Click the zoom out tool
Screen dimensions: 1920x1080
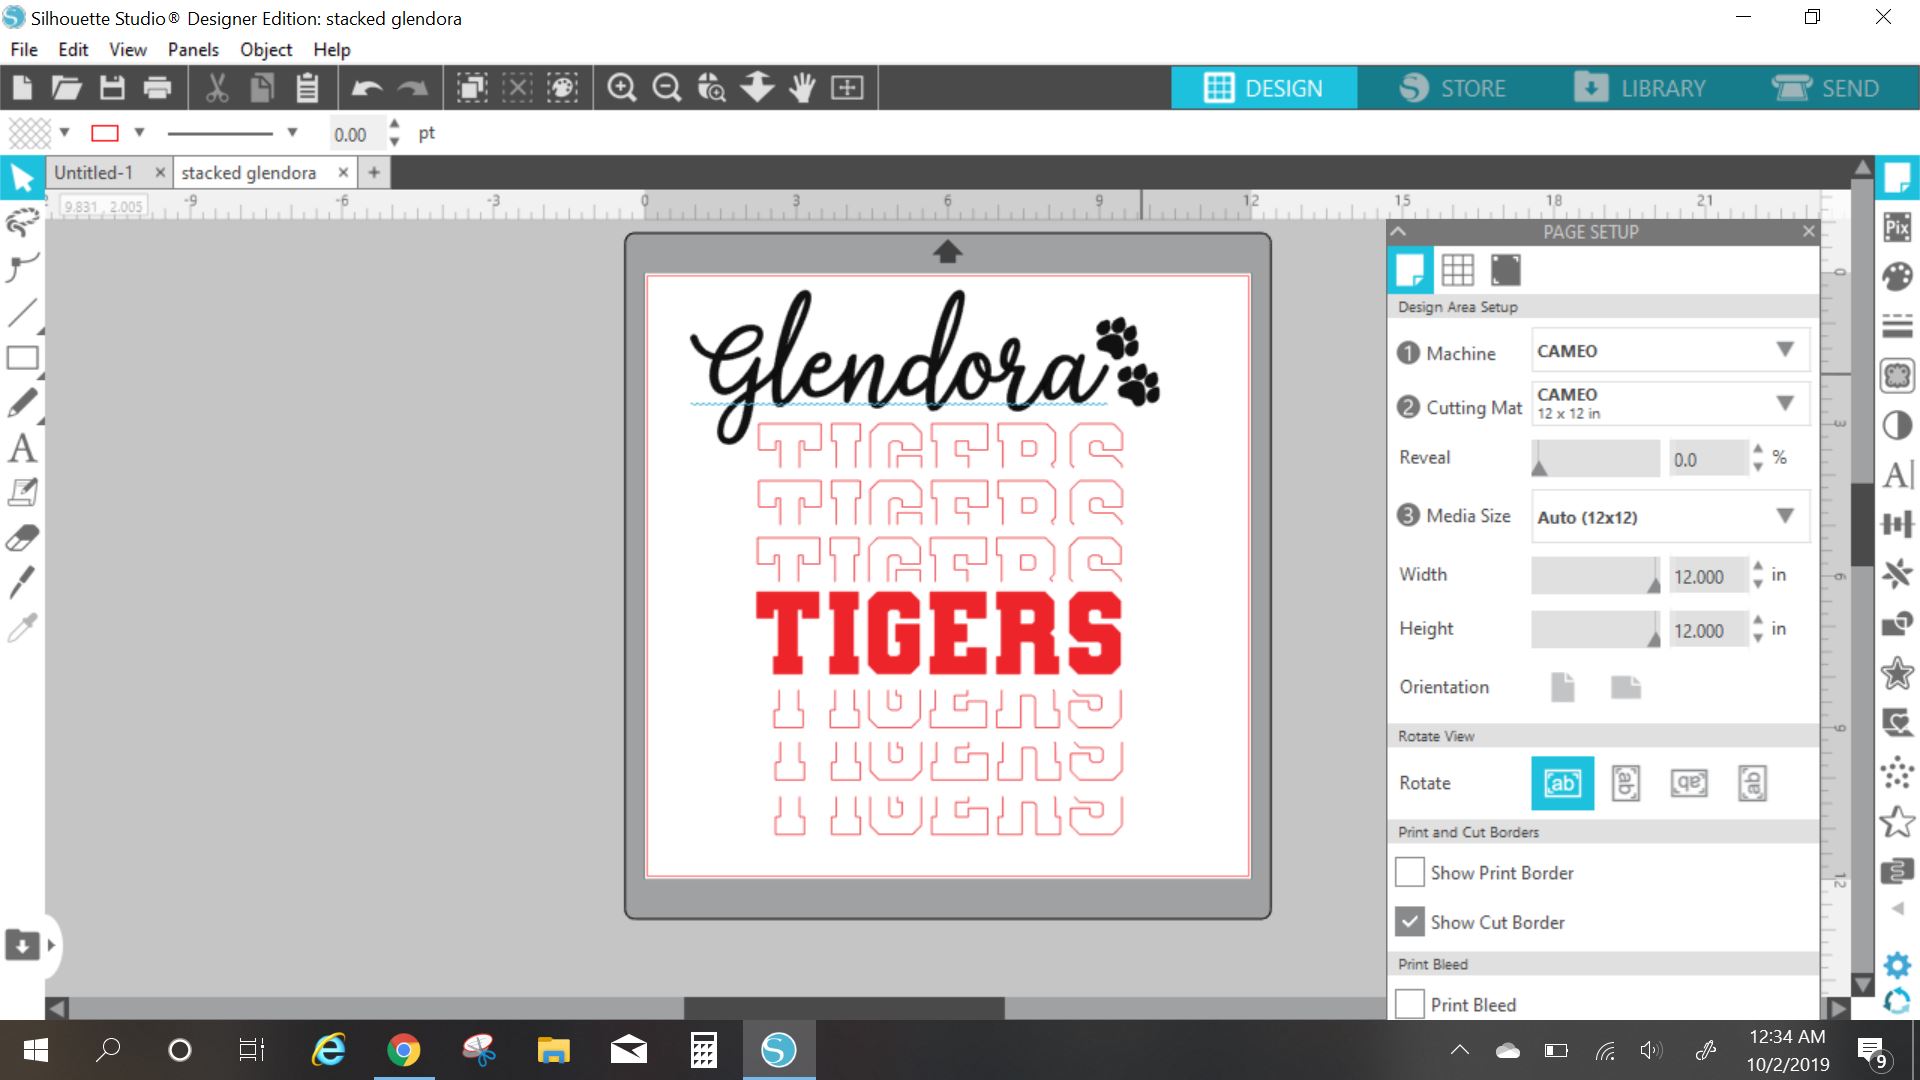[x=665, y=87]
